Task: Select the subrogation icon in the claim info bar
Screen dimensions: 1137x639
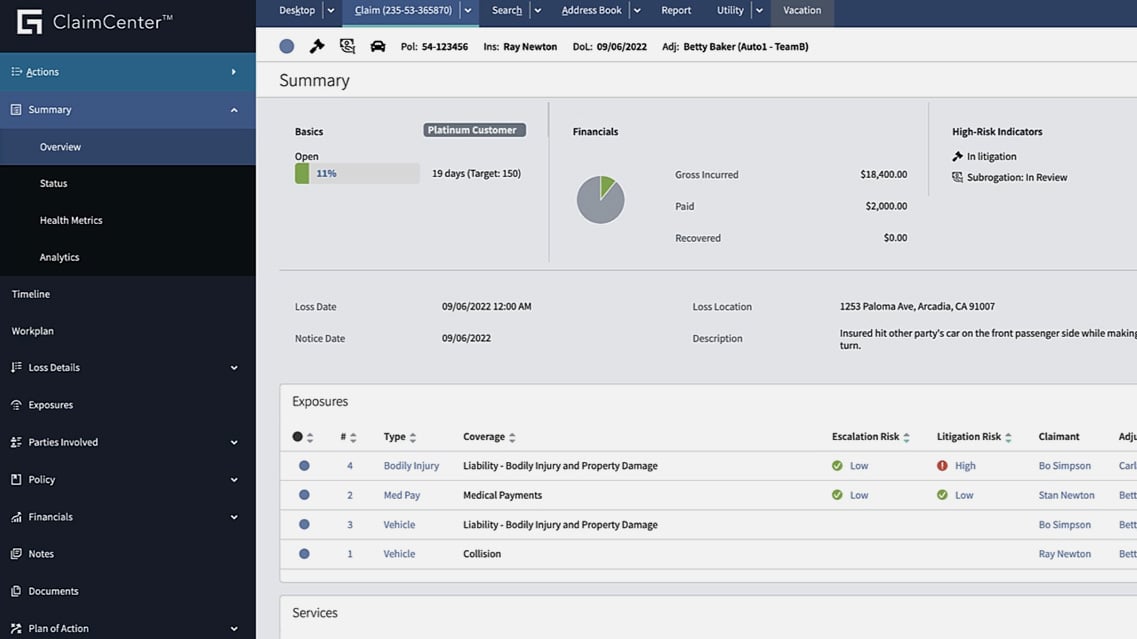Action: click(346, 45)
